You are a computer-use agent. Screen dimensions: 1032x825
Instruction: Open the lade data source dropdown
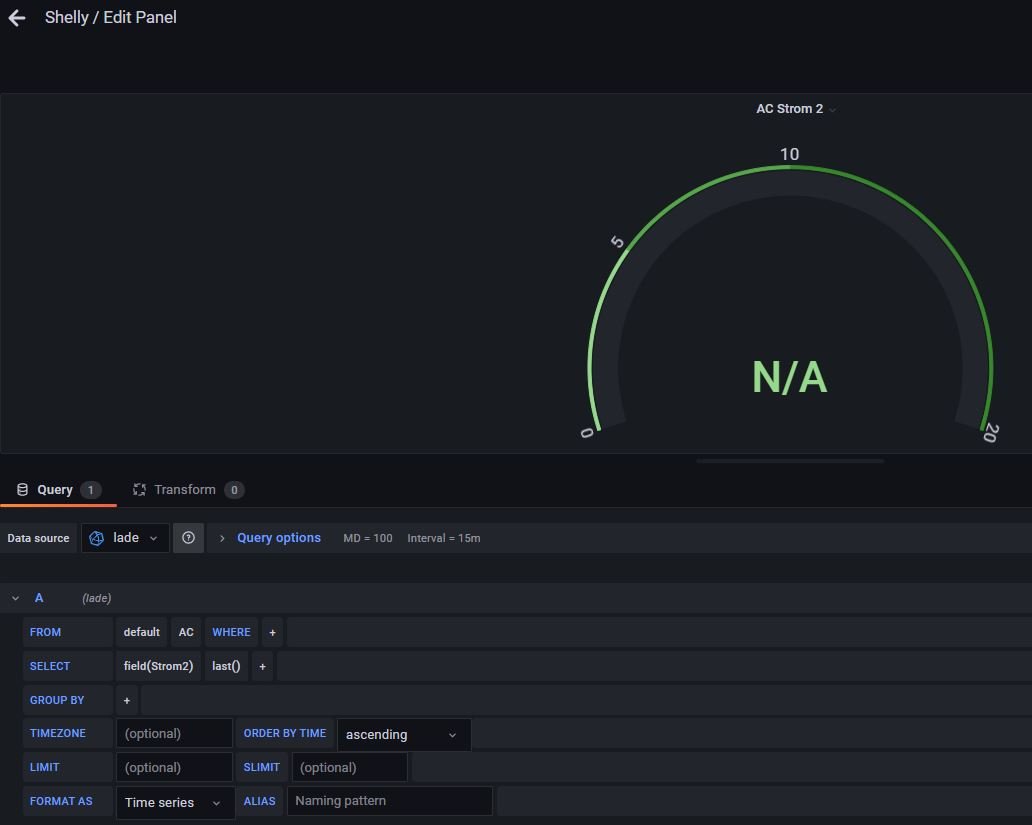pos(126,538)
